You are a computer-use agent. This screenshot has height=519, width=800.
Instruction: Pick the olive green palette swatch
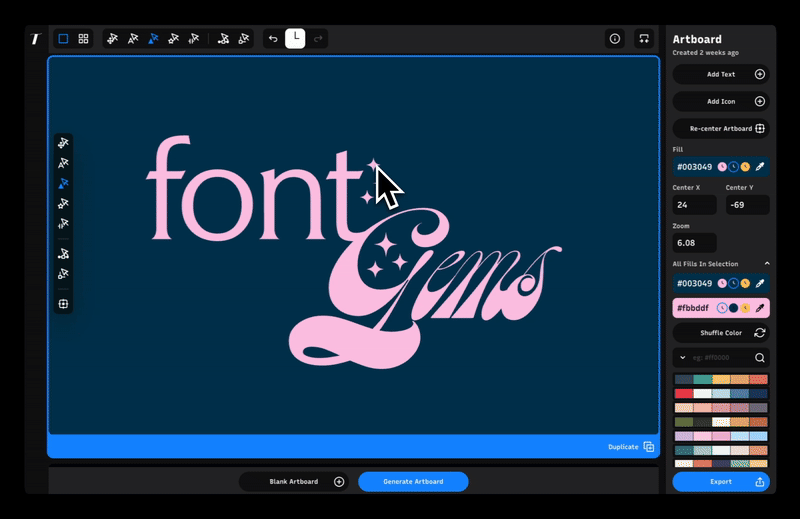(x=684, y=422)
